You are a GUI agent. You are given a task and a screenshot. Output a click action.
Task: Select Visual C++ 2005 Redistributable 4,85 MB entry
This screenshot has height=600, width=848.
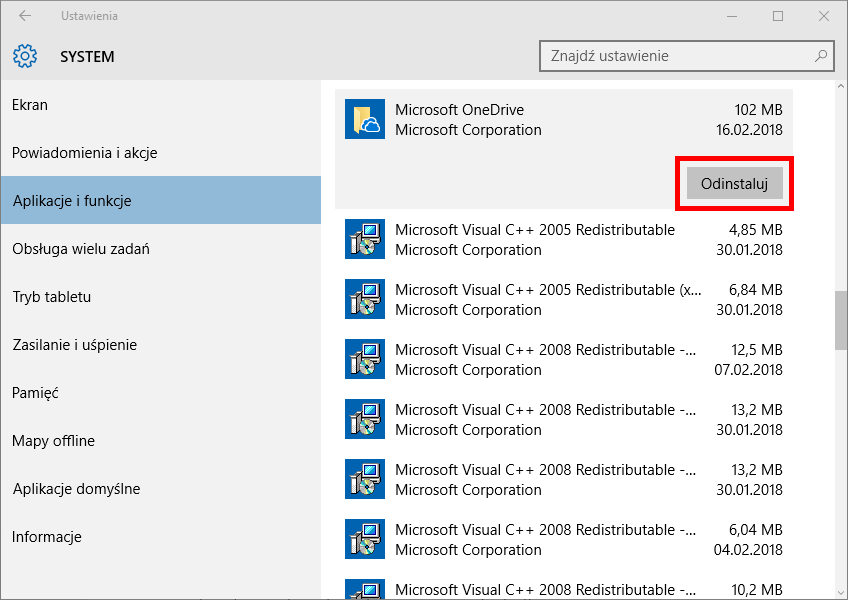(x=564, y=239)
